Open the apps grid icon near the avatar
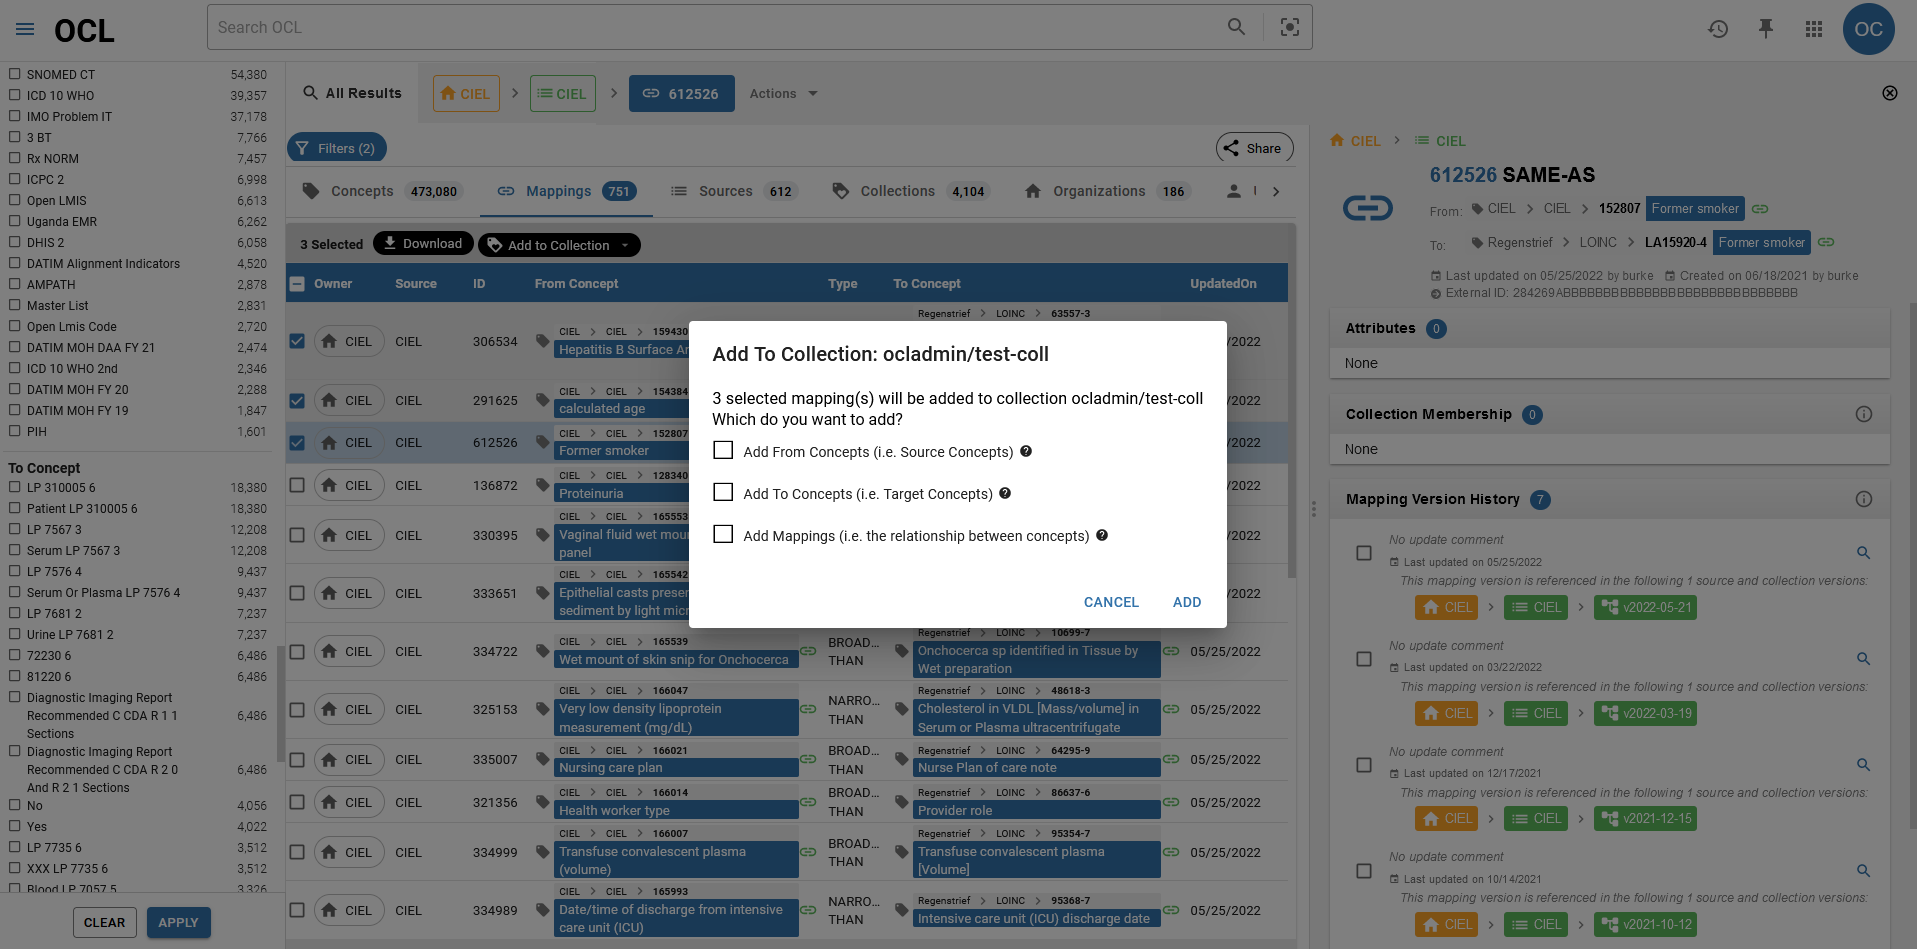The image size is (1917, 949). click(1813, 29)
